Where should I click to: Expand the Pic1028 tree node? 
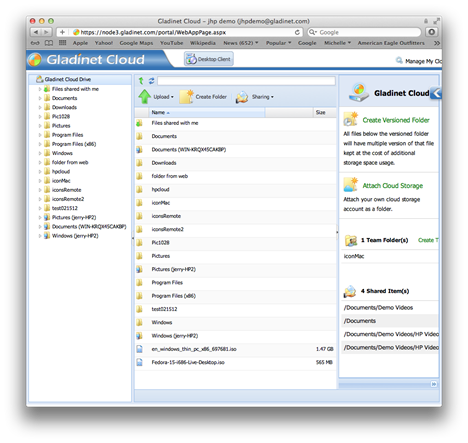(x=40, y=116)
